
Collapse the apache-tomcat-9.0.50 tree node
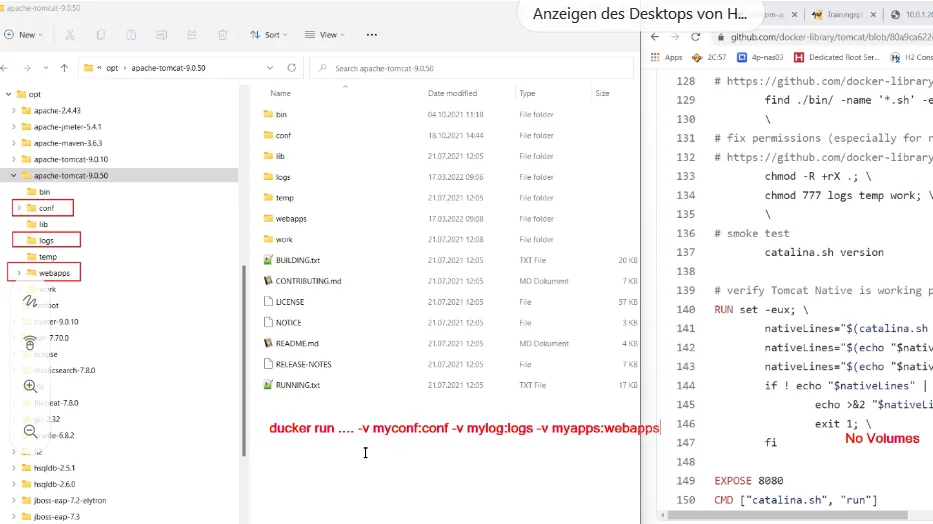click(x=14, y=175)
